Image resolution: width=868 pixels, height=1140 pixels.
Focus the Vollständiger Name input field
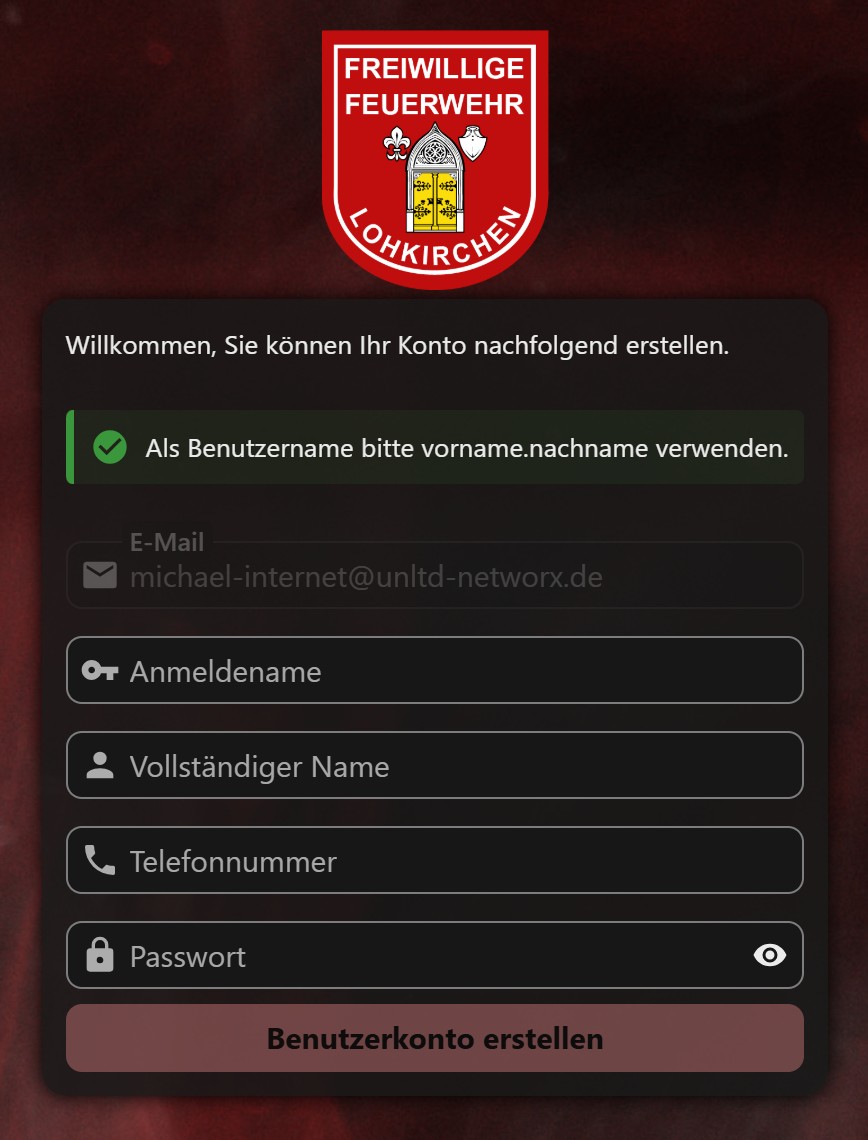[435, 766]
